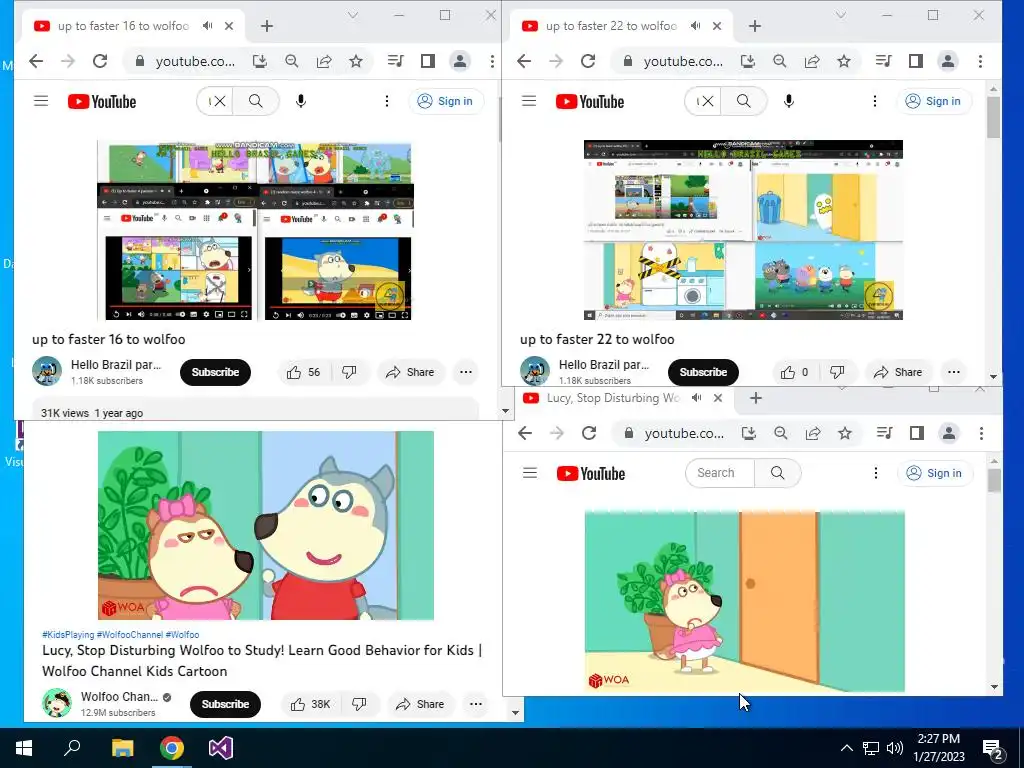The height and width of the screenshot is (768, 1024).
Task: Dislike the 'up to faster 16 to wolfoo' video
Action: tap(350, 372)
